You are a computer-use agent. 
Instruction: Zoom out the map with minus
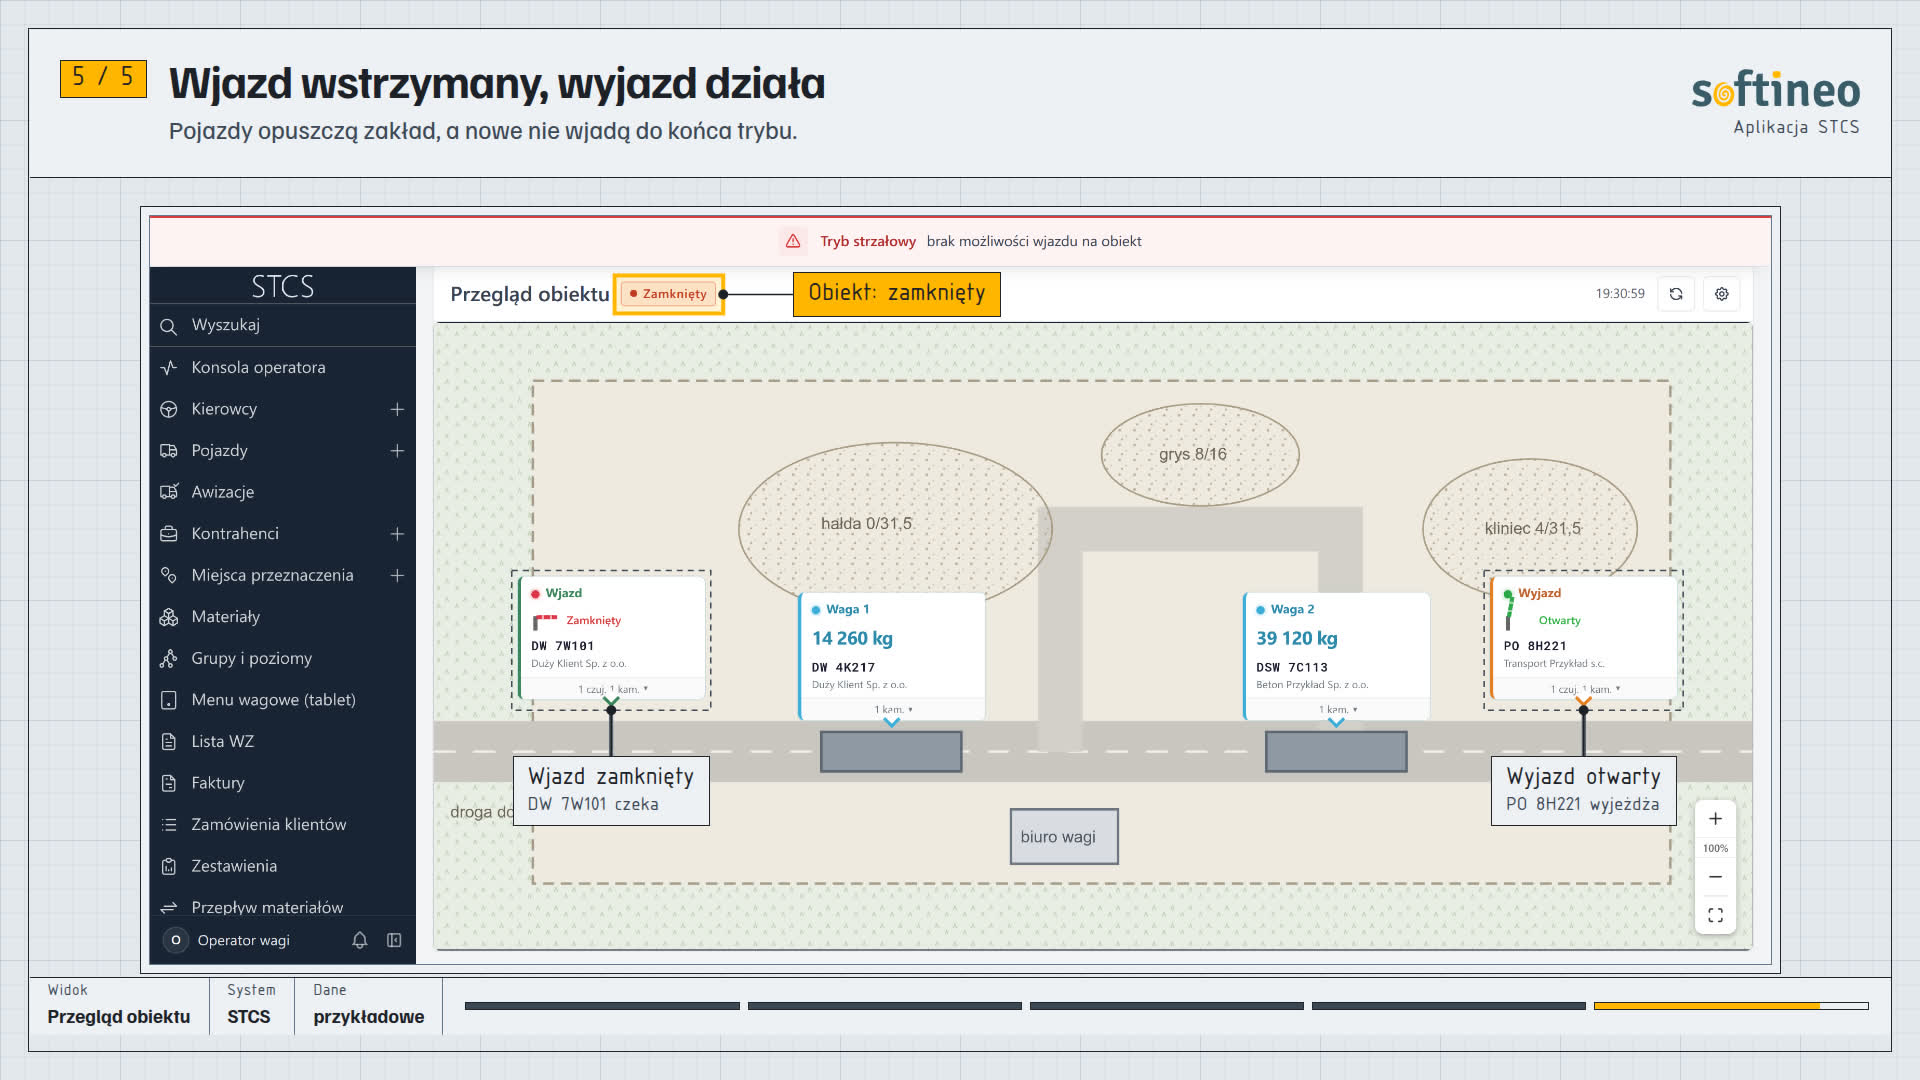[x=1715, y=877]
